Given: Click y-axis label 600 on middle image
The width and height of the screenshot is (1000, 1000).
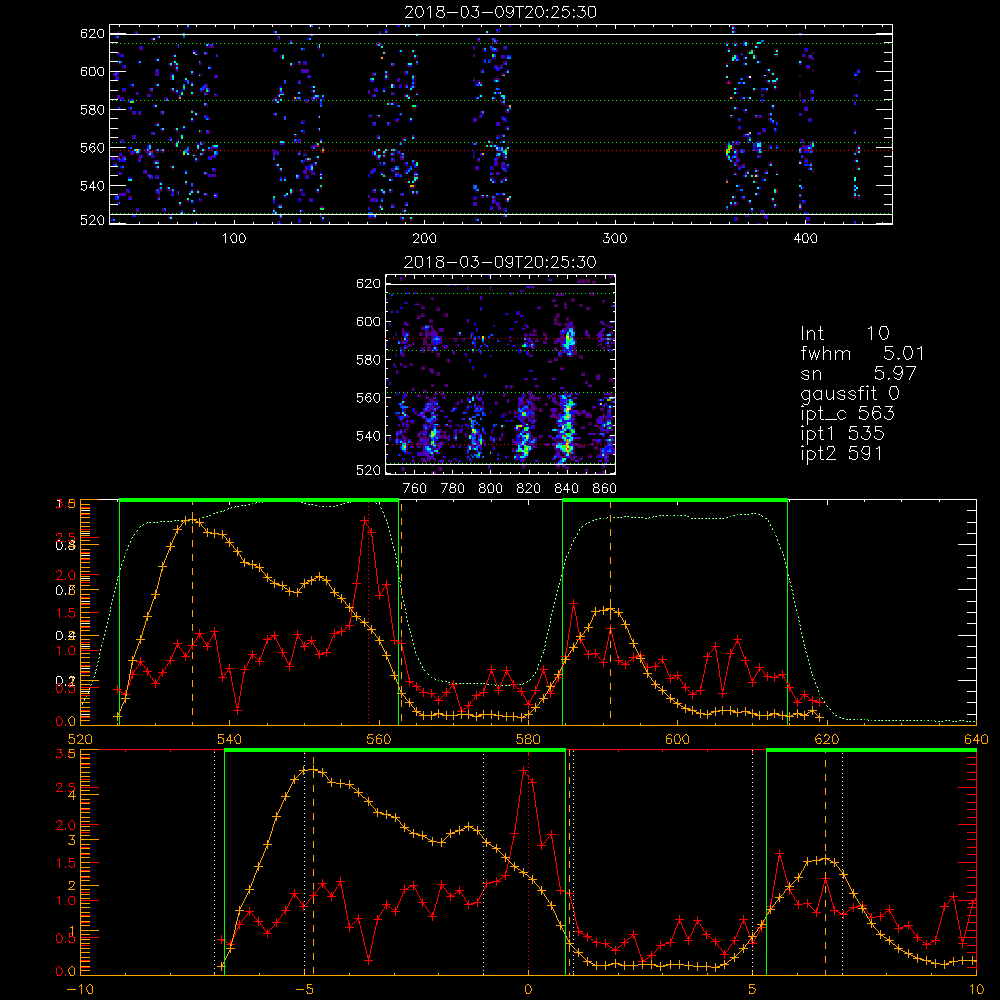Looking at the screenshot, I should click(x=369, y=322).
